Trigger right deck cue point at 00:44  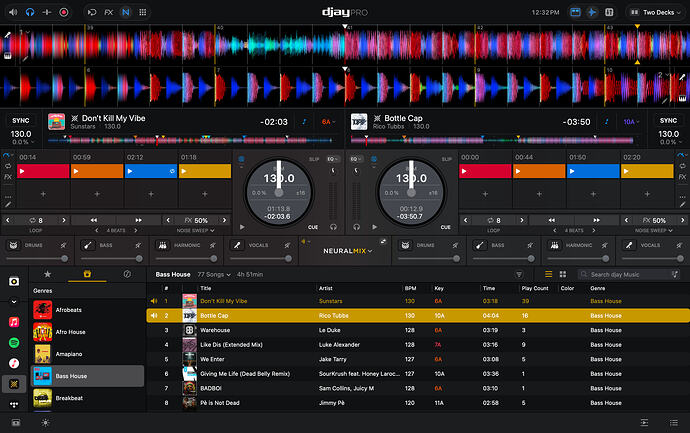[x=539, y=171]
